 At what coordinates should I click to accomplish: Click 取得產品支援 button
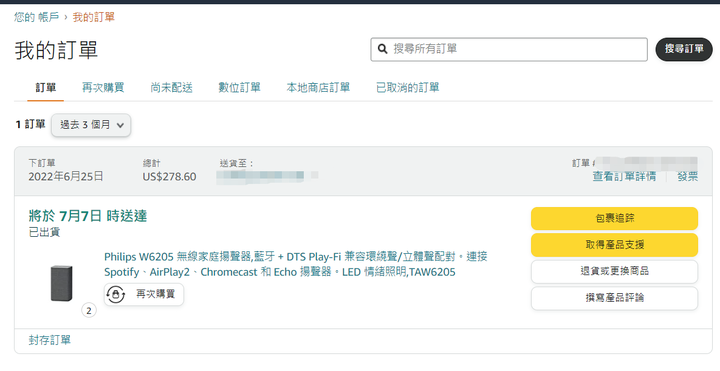614,245
